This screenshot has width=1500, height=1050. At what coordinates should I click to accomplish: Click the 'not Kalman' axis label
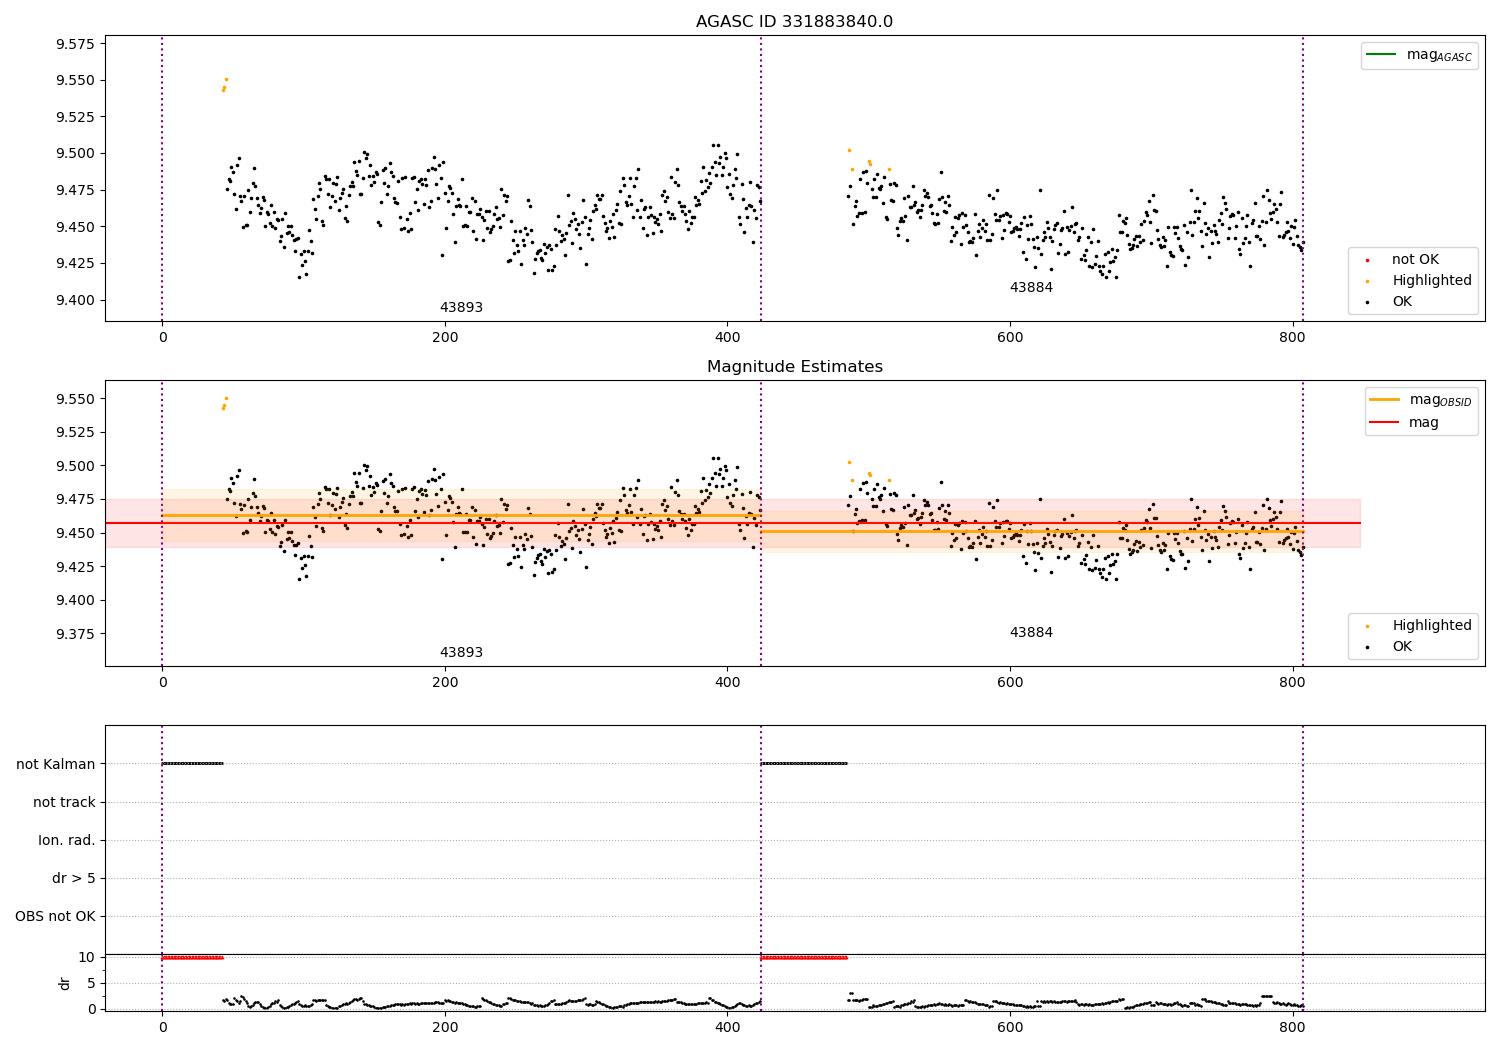coord(56,764)
